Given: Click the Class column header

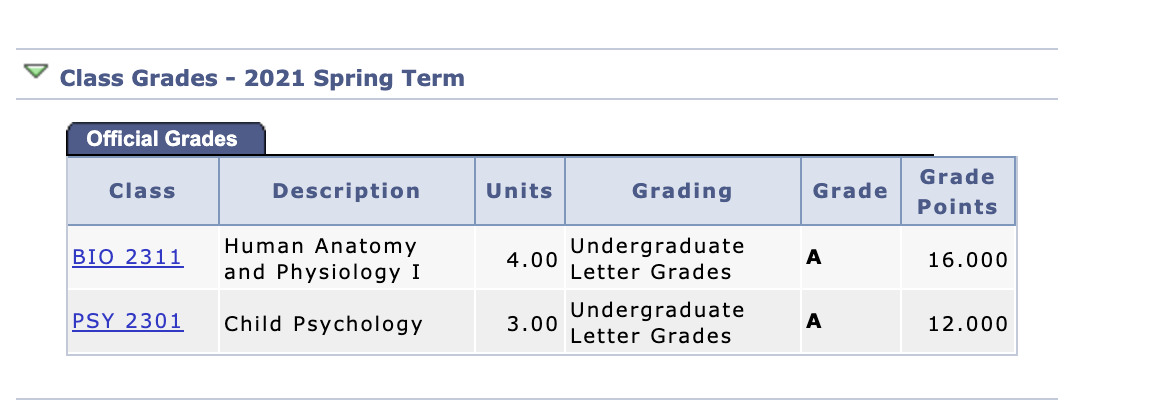Looking at the screenshot, I should tap(143, 191).
